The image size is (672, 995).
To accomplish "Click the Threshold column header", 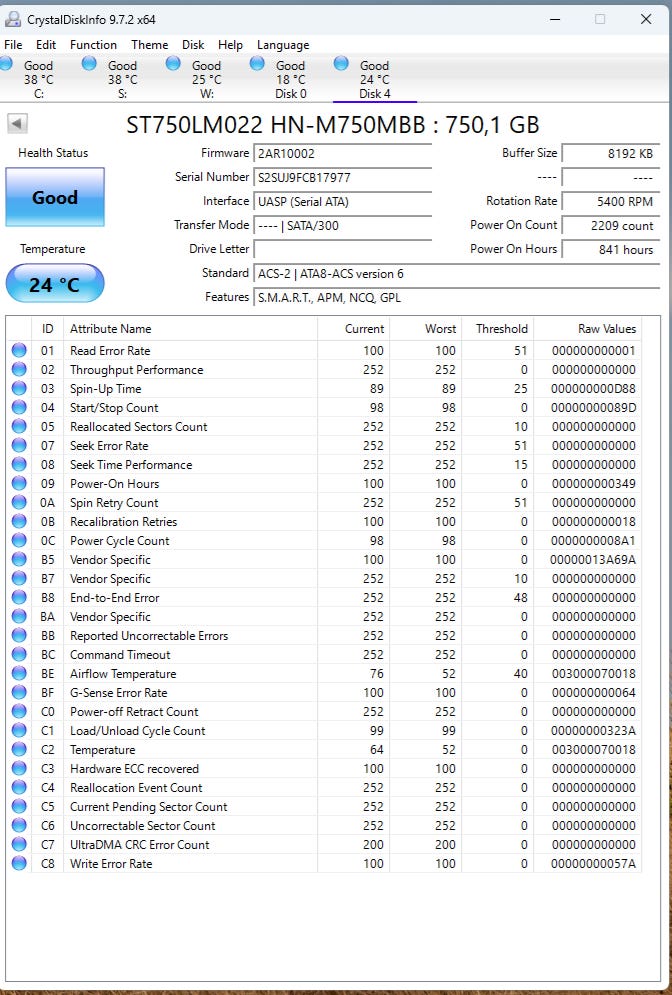I will (497, 329).
